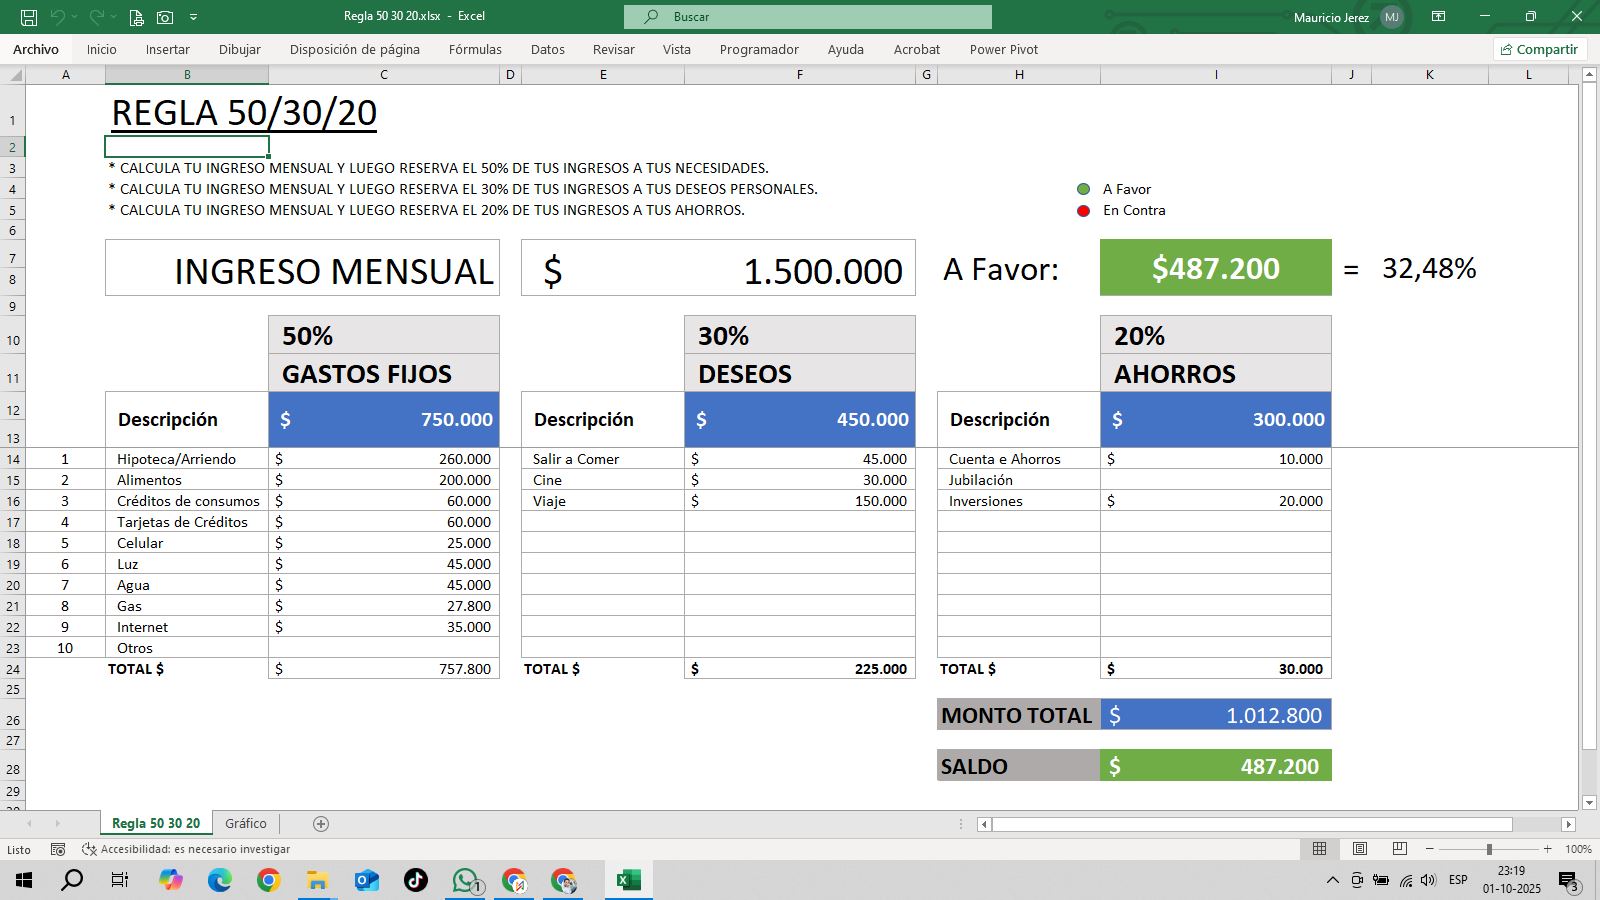Click the Undo arrow icon
Viewport: 1600px width, 900px height.
(x=60, y=16)
